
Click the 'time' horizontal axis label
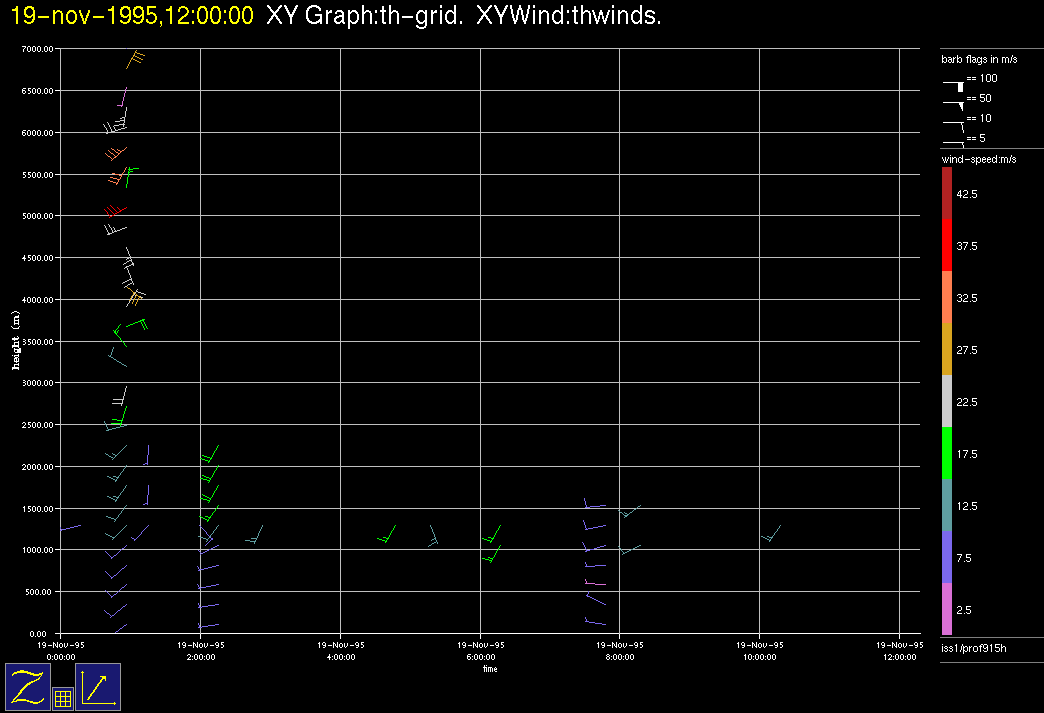coord(490,669)
